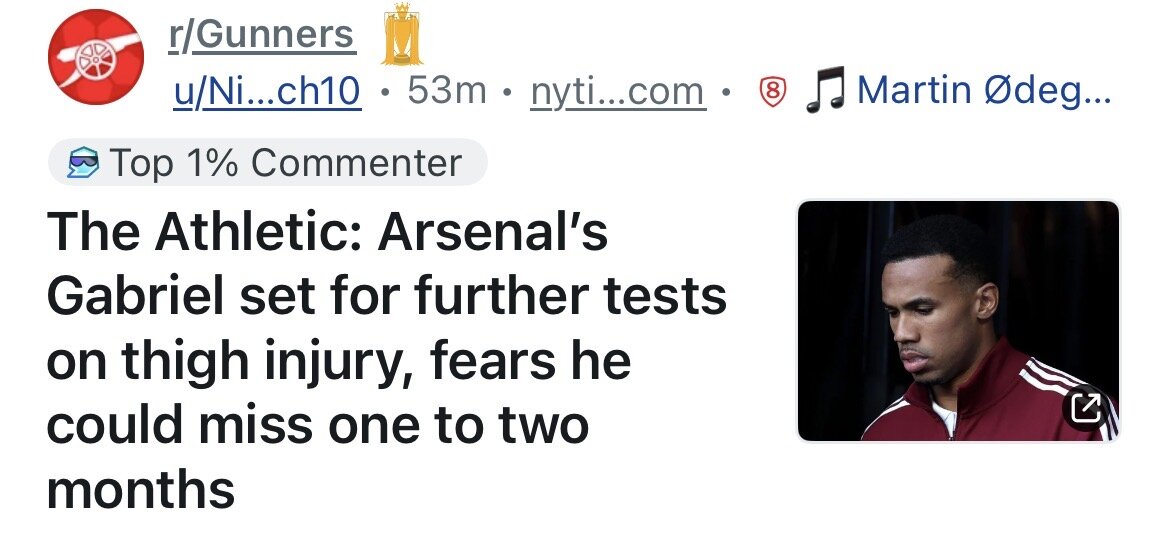
Task: Tap "Arsenal's" in the post headline
Action: [x=493, y=233]
